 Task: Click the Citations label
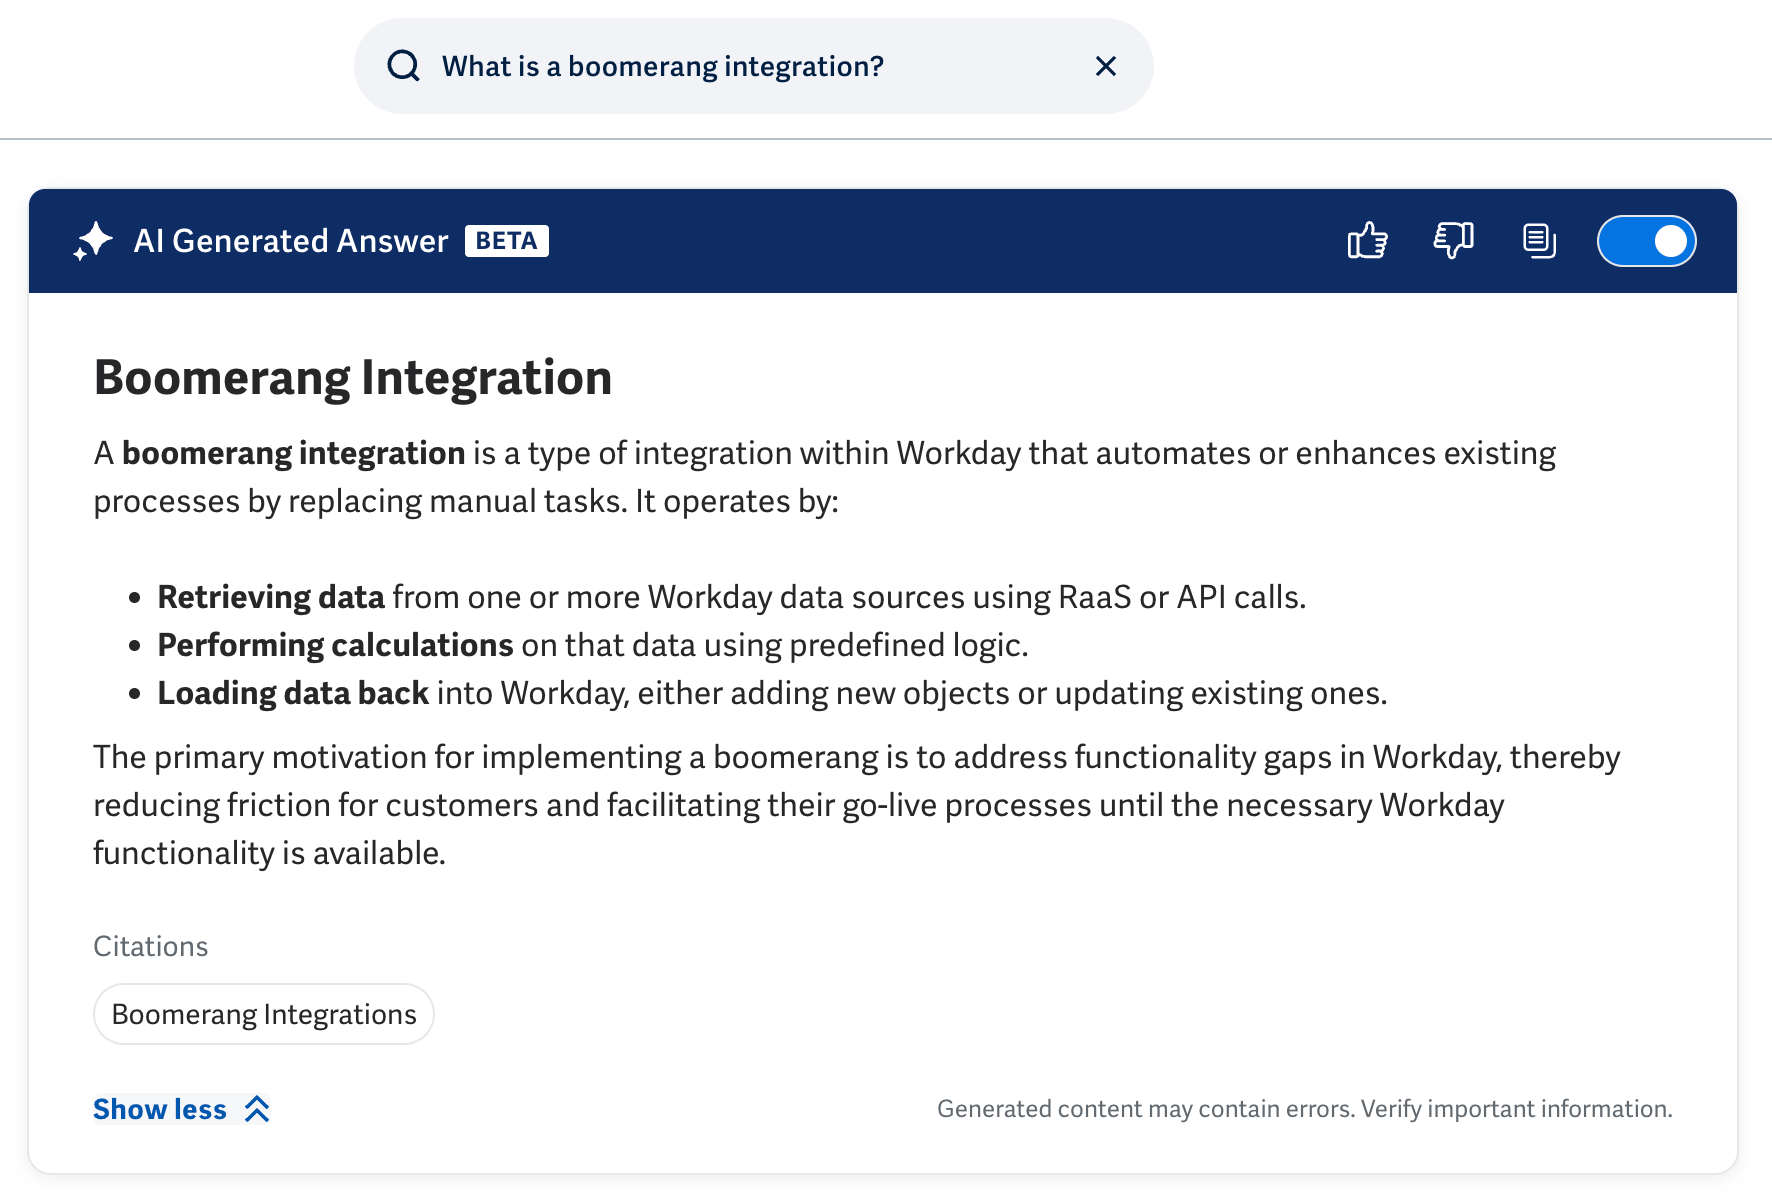pos(151,946)
